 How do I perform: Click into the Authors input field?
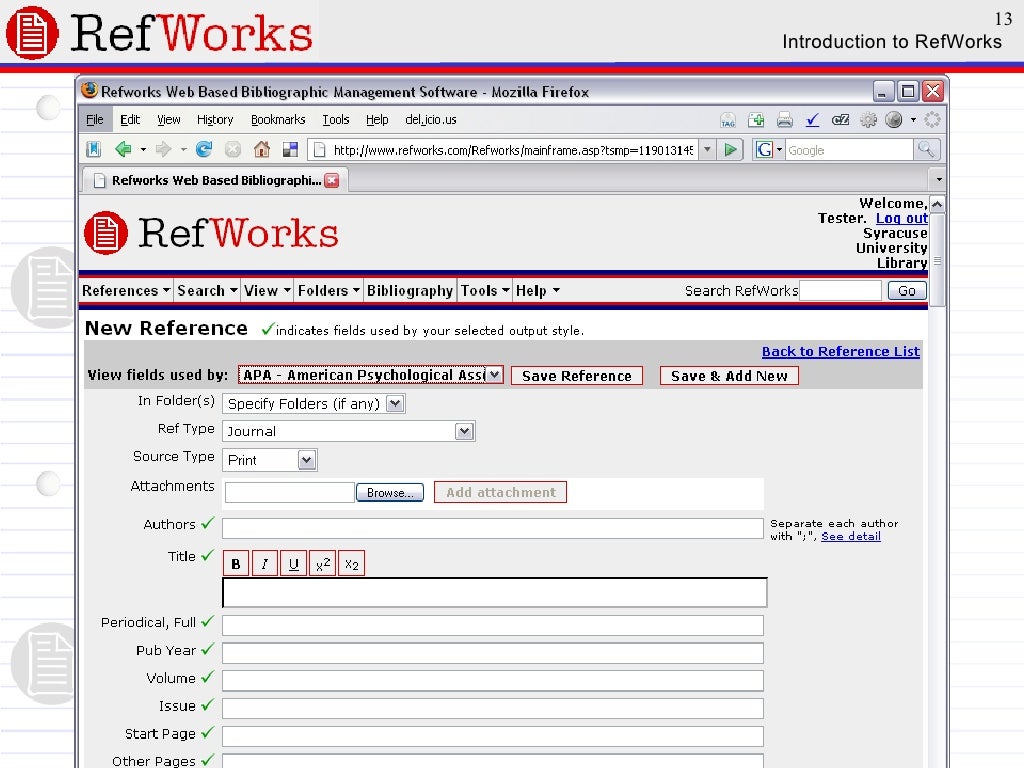pyautogui.click(x=492, y=528)
